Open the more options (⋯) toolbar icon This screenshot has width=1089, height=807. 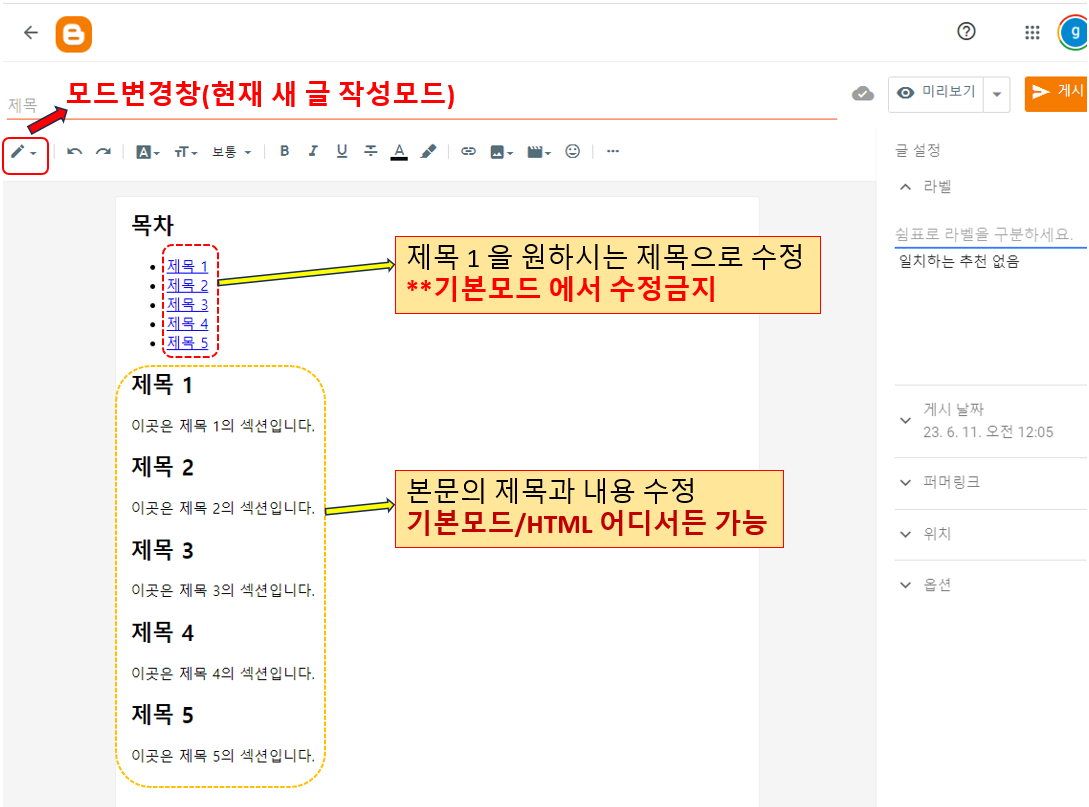(x=611, y=151)
